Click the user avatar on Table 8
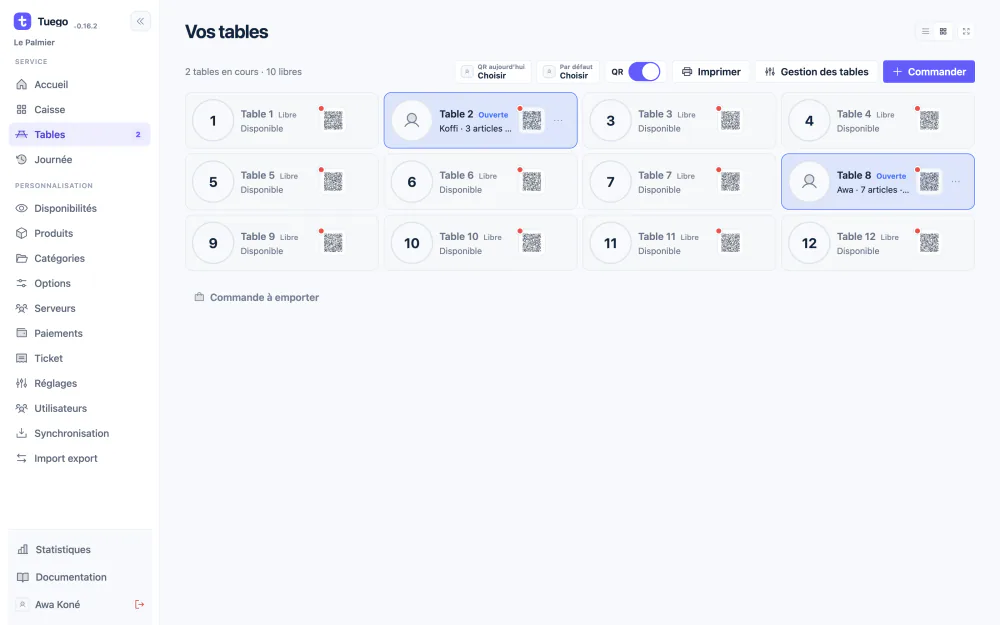 point(809,182)
